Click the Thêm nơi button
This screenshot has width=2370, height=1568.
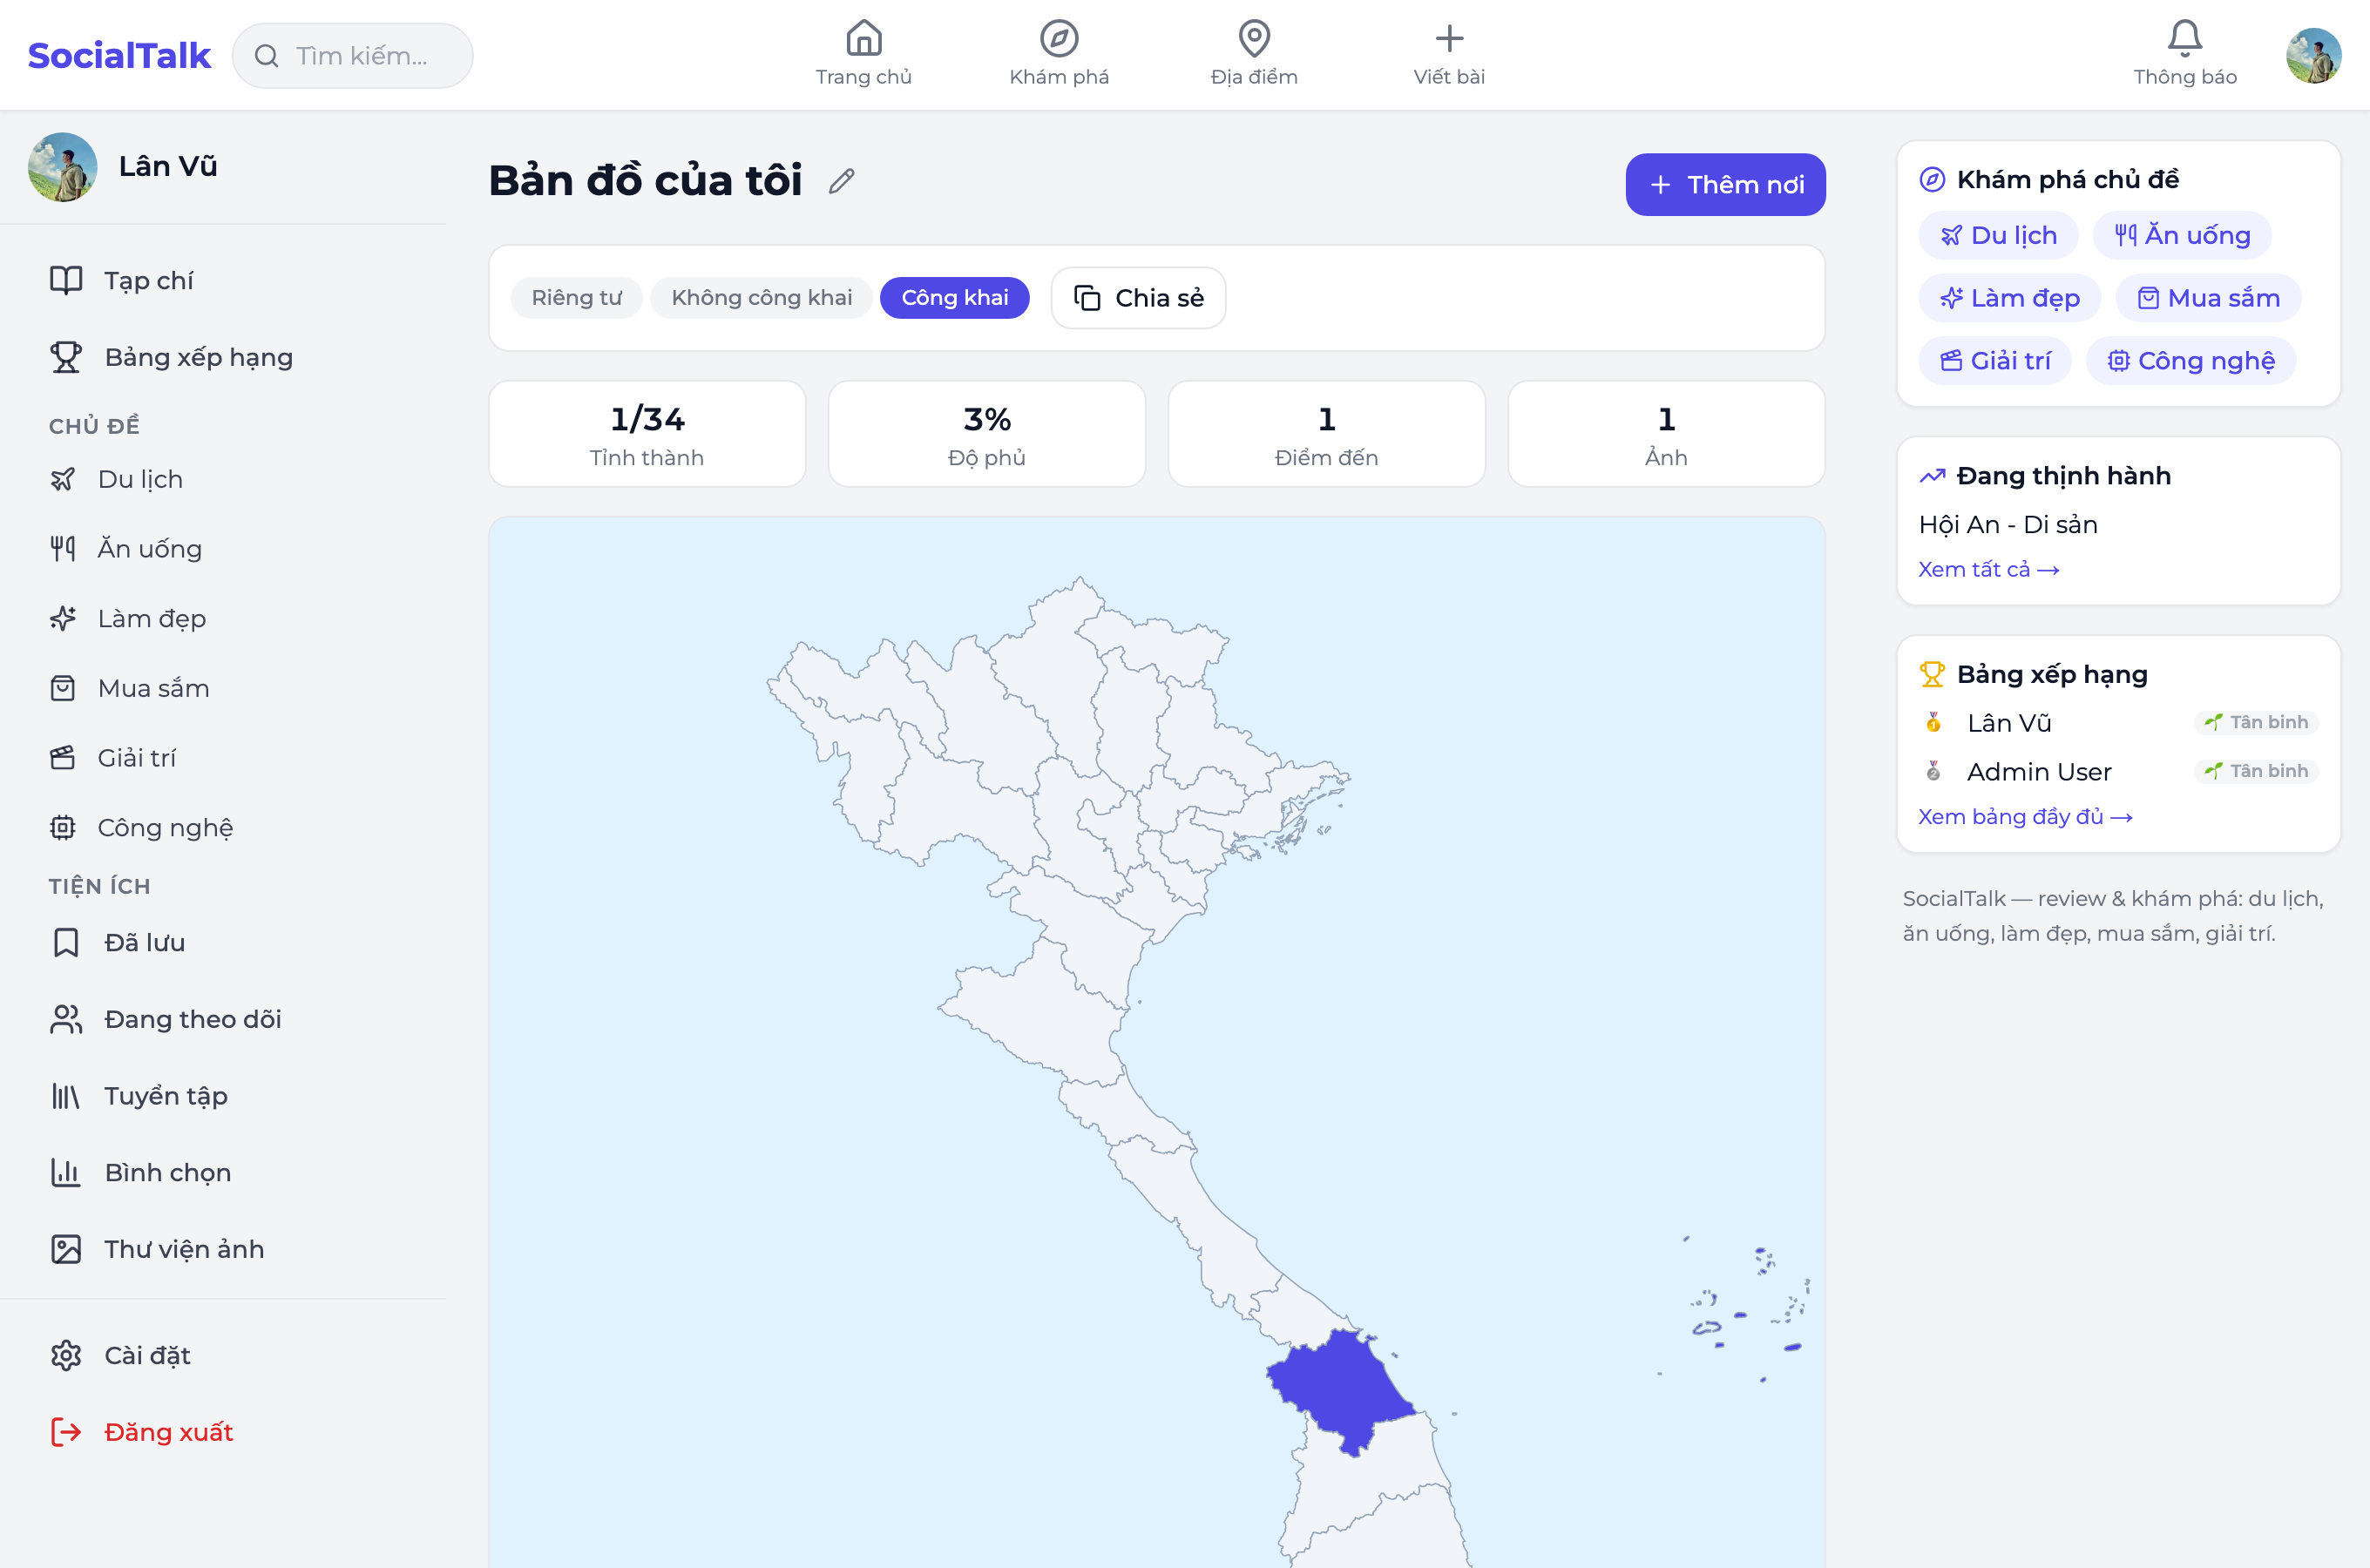1725,185
